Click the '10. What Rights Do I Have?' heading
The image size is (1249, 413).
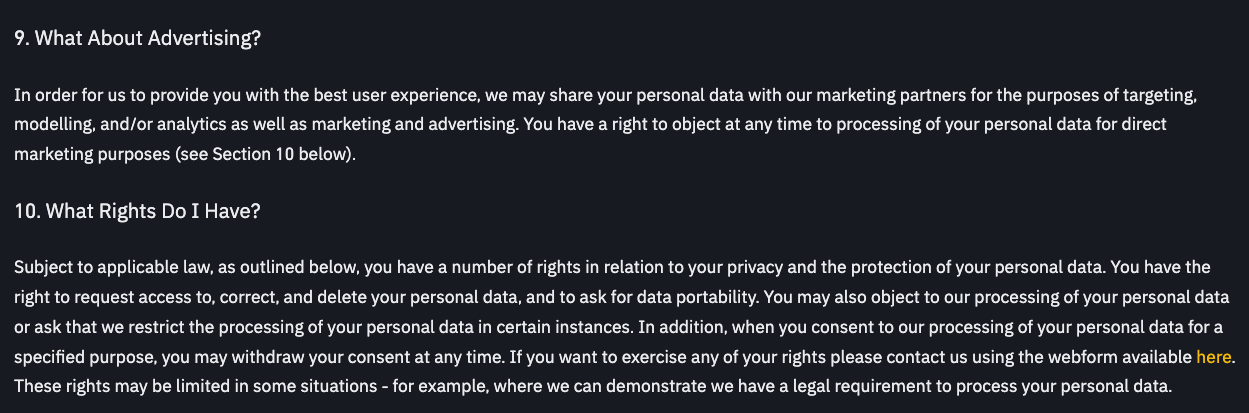[x=137, y=211]
